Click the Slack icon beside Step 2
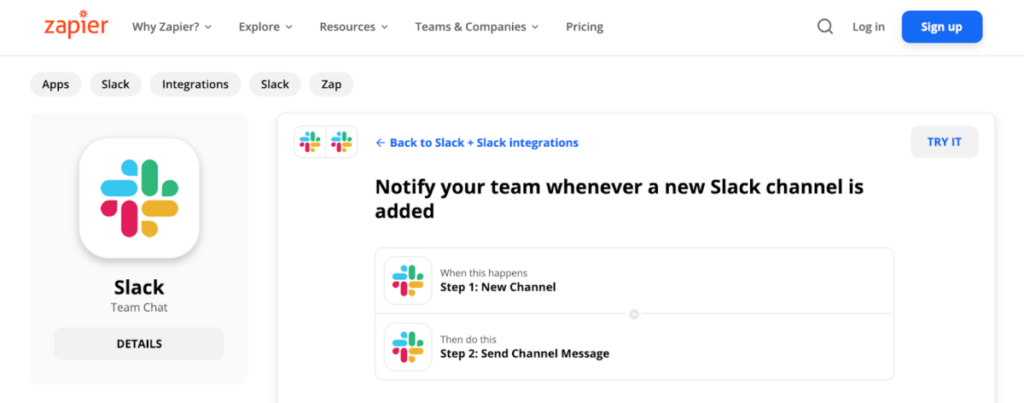 click(408, 347)
